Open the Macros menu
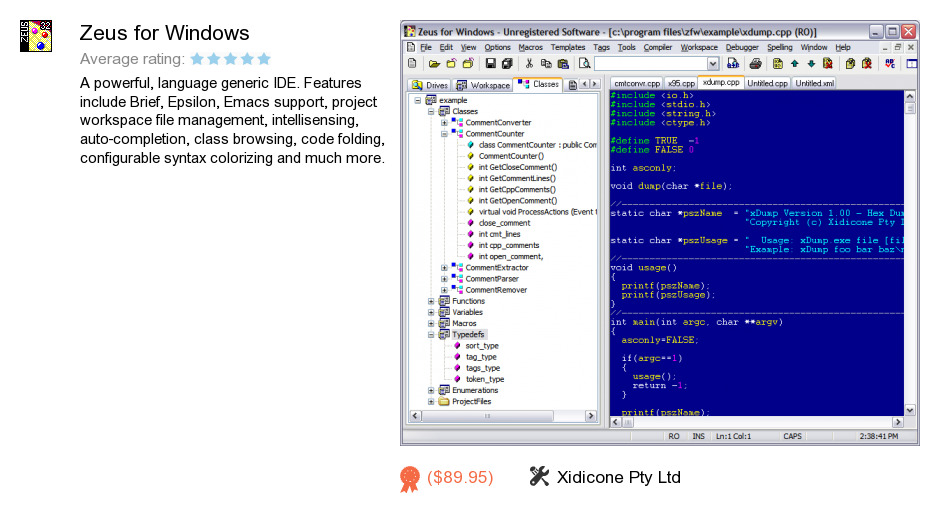The width and height of the screenshot is (940, 523). 531,47
